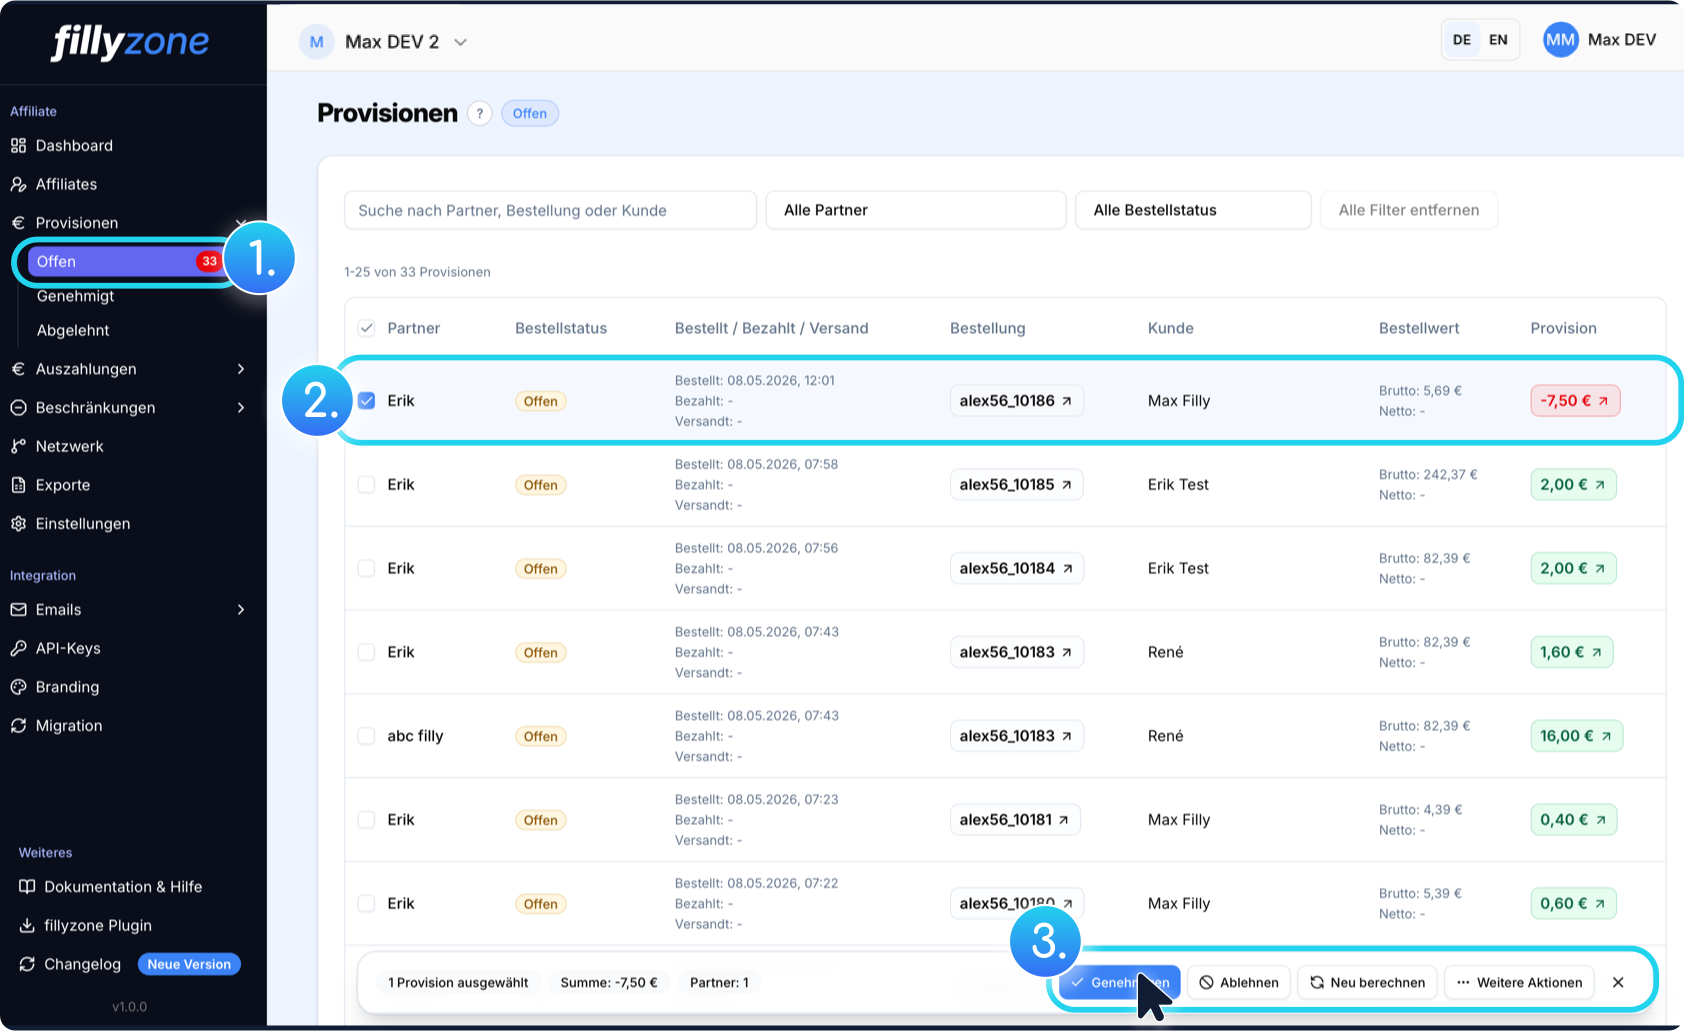Click the Beschränkungen sidebar icon
Viewport: 1684px width, 1031px height.
(x=18, y=408)
